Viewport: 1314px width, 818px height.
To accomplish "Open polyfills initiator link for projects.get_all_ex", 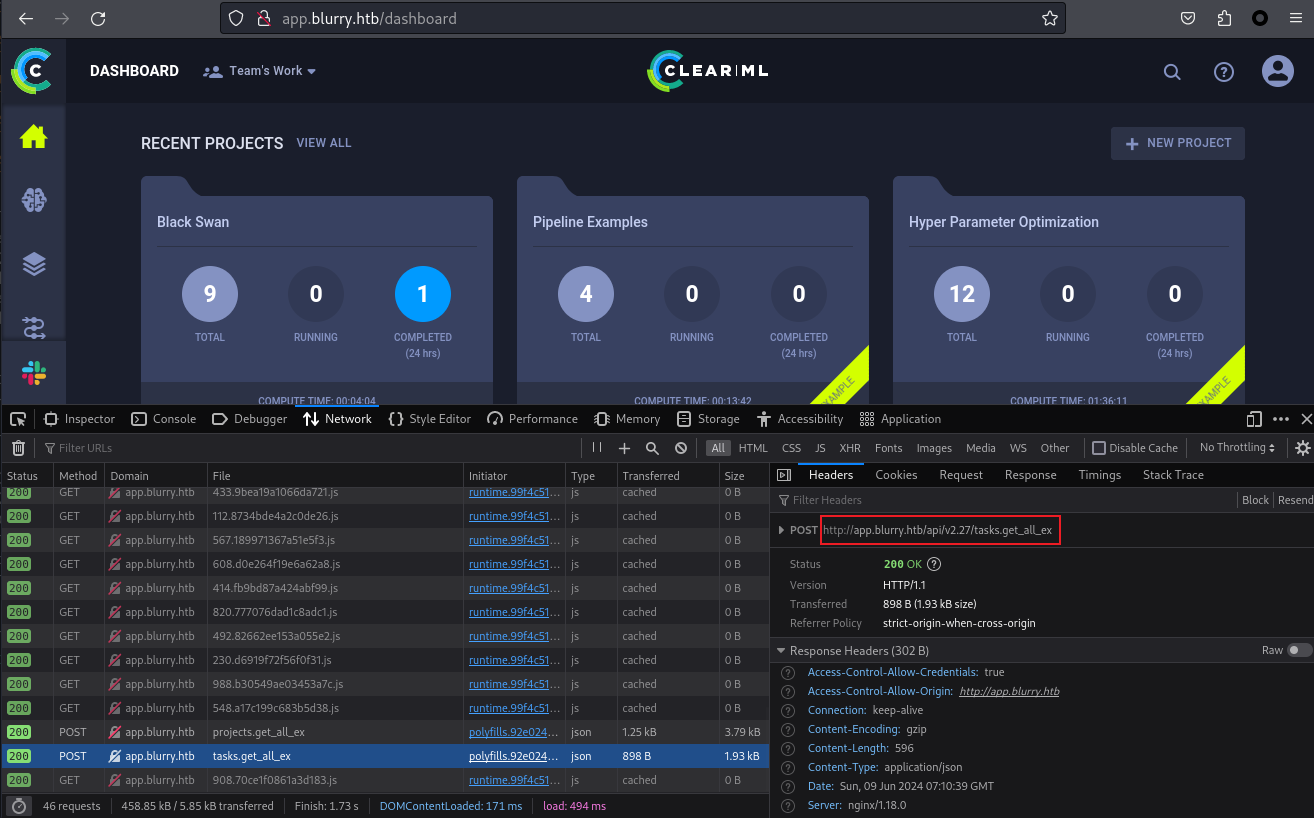I will coord(513,732).
